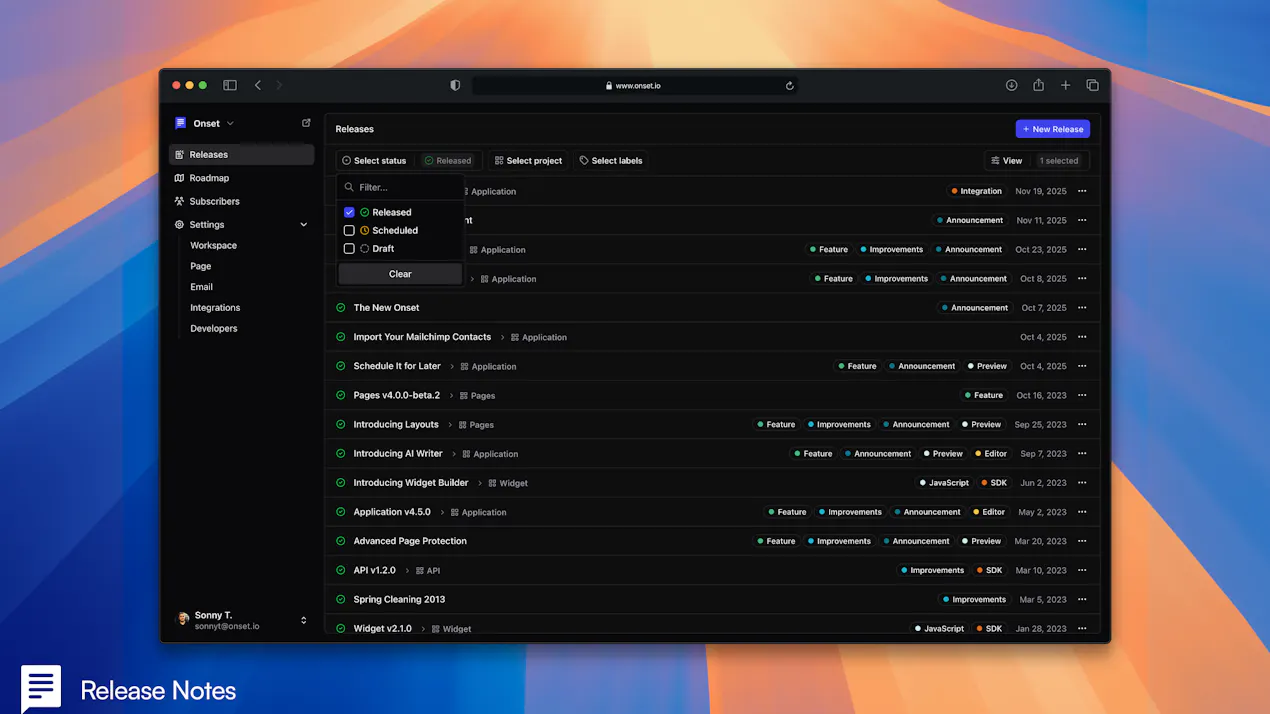Open external page icon beside Onset
The image size is (1270, 714).
306,123
